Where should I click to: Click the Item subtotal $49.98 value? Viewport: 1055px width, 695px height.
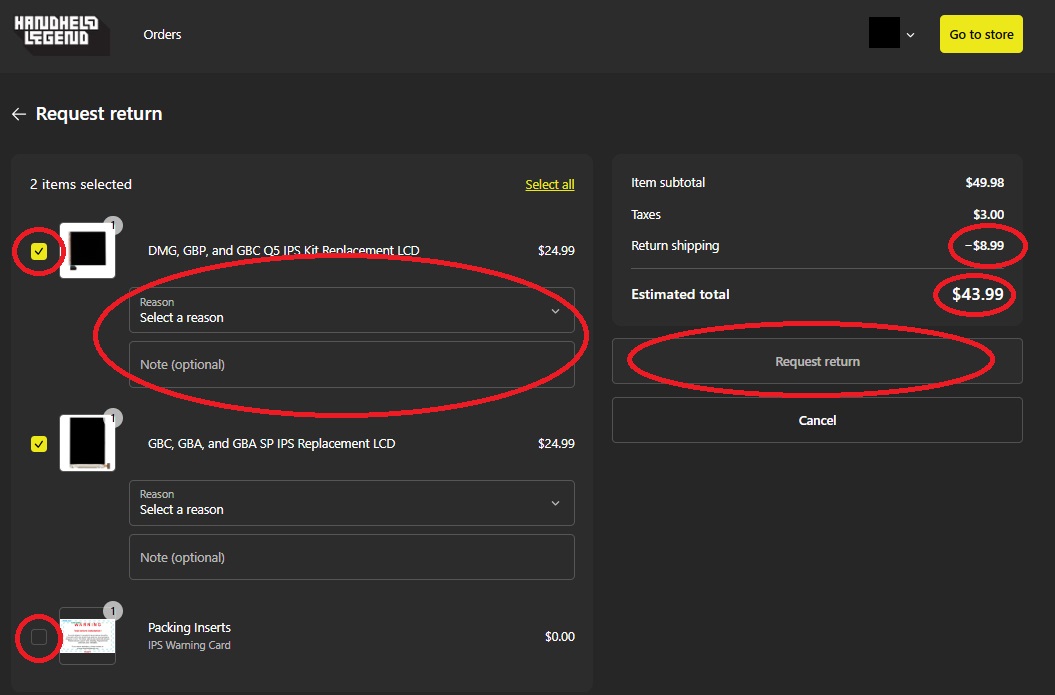[984, 182]
